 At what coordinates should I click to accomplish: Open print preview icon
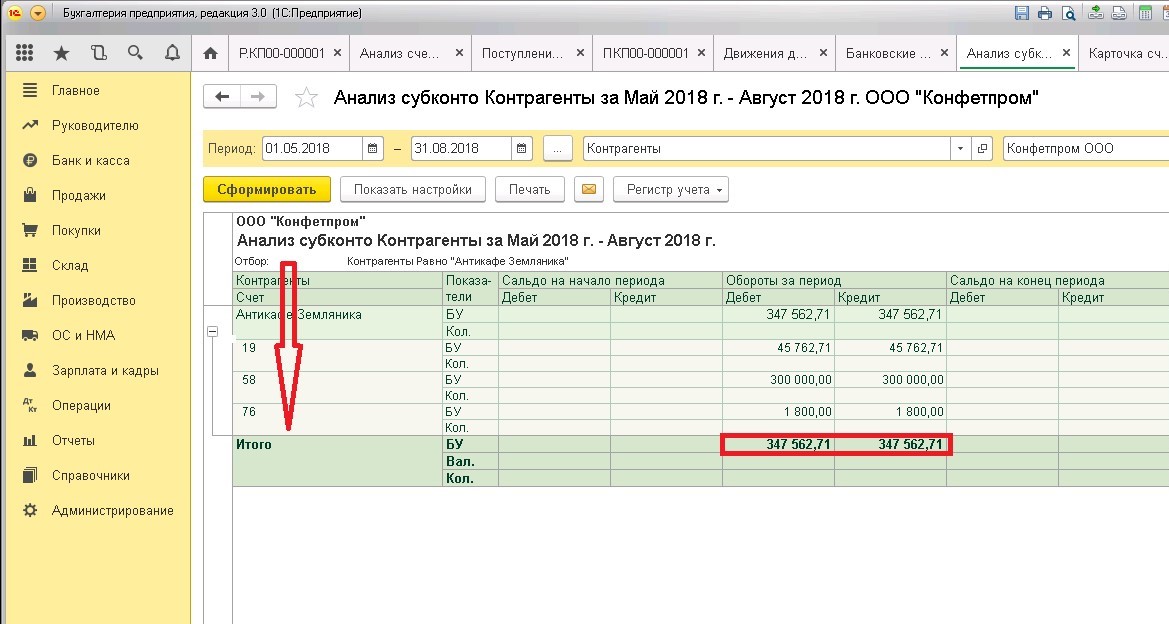[1068, 12]
